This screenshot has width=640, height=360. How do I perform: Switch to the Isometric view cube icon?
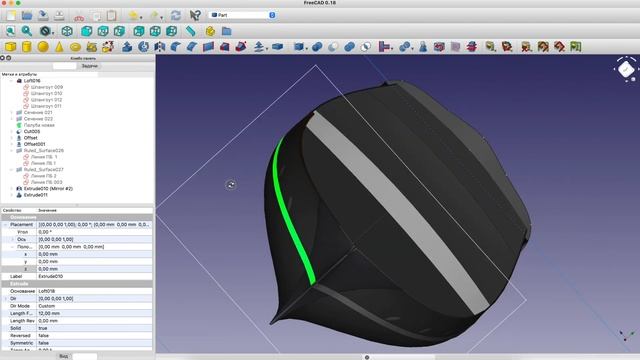tap(67, 31)
